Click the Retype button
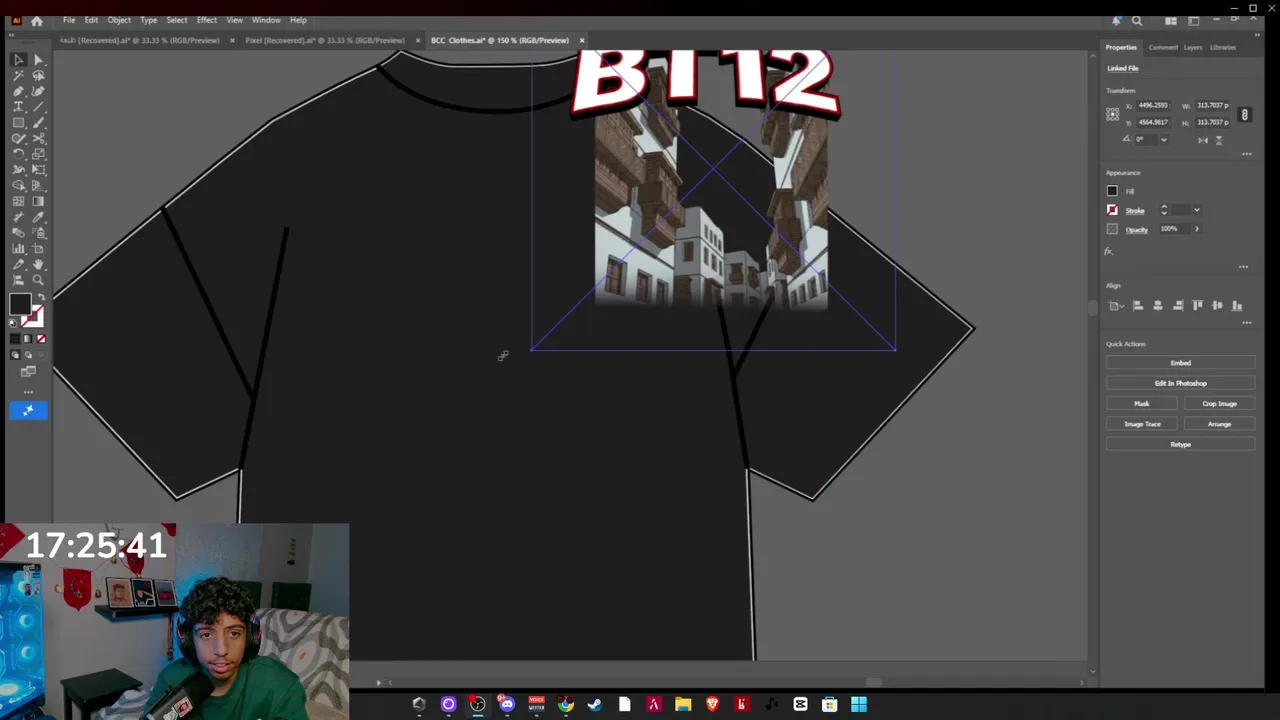The width and height of the screenshot is (1280, 720). click(x=1180, y=444)
